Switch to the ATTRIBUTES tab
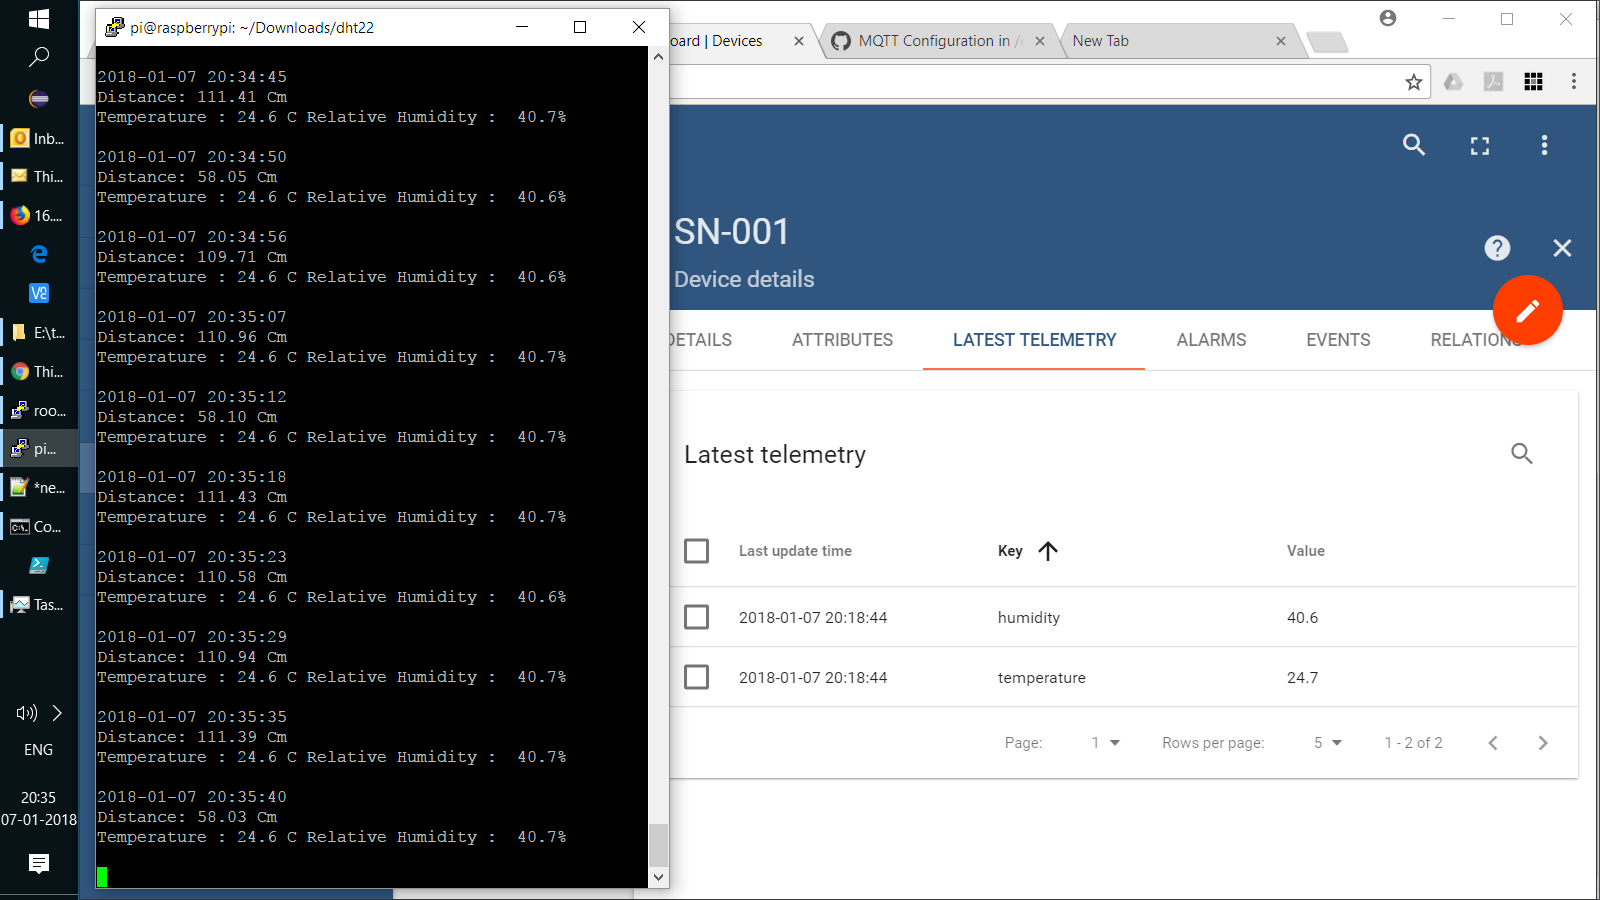This screenshot has width=1600, height=900. 842,340
